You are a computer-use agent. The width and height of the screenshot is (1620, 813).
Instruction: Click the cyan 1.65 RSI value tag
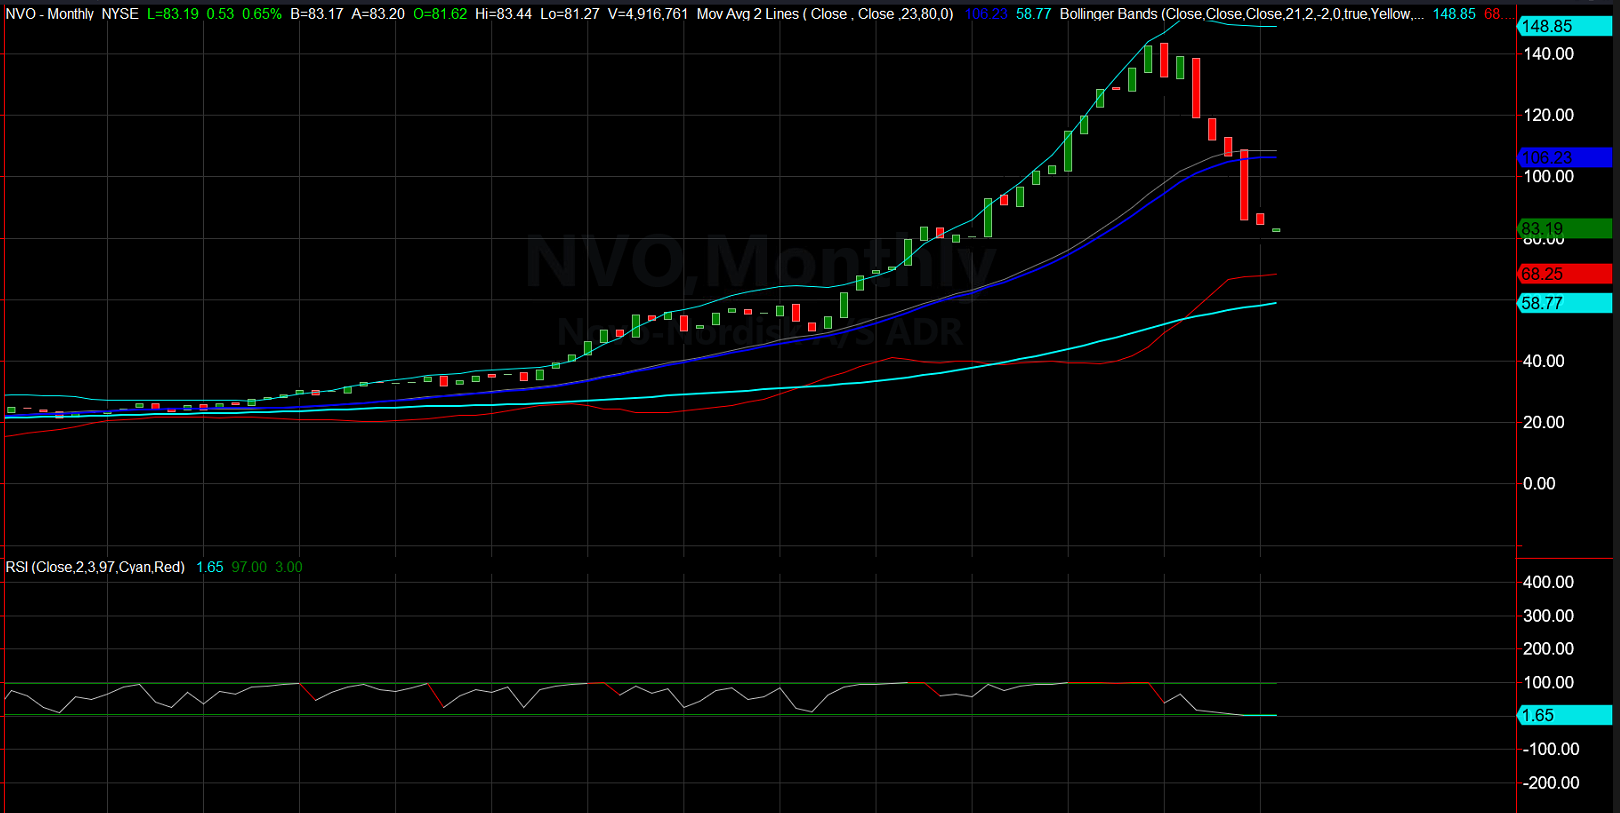tap(1565, 715)
